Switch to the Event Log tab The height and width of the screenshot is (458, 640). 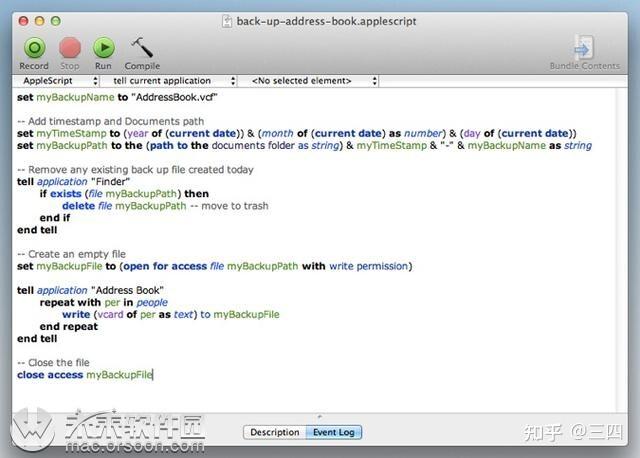pyautogui.click(x=334, y=432)
